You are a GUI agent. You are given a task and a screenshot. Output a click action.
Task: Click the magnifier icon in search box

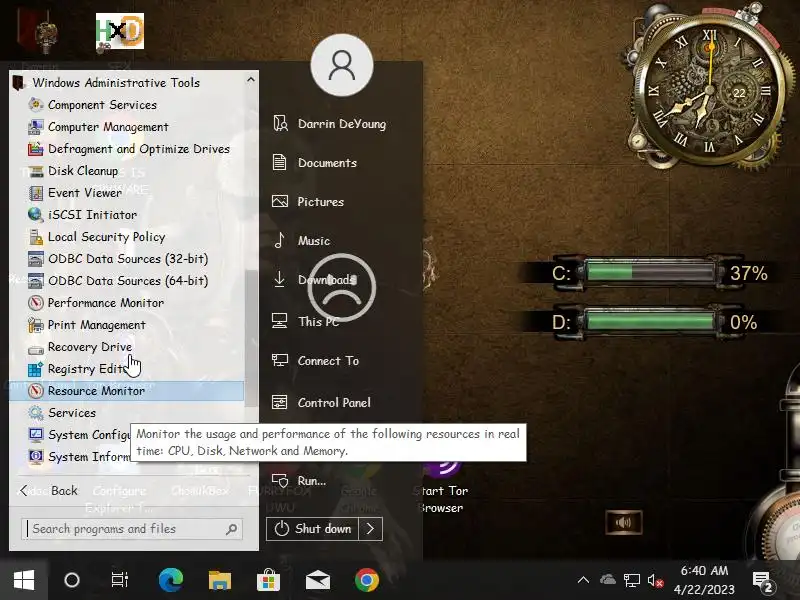point(231,529)
